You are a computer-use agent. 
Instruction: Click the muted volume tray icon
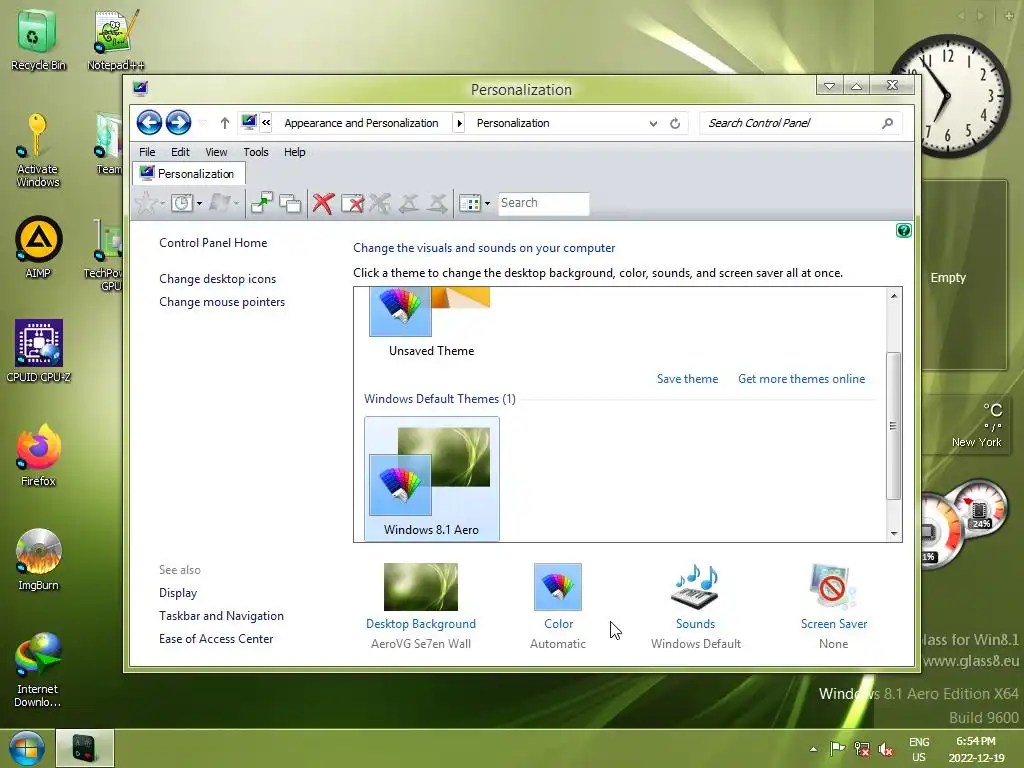[x=886, y=749]
